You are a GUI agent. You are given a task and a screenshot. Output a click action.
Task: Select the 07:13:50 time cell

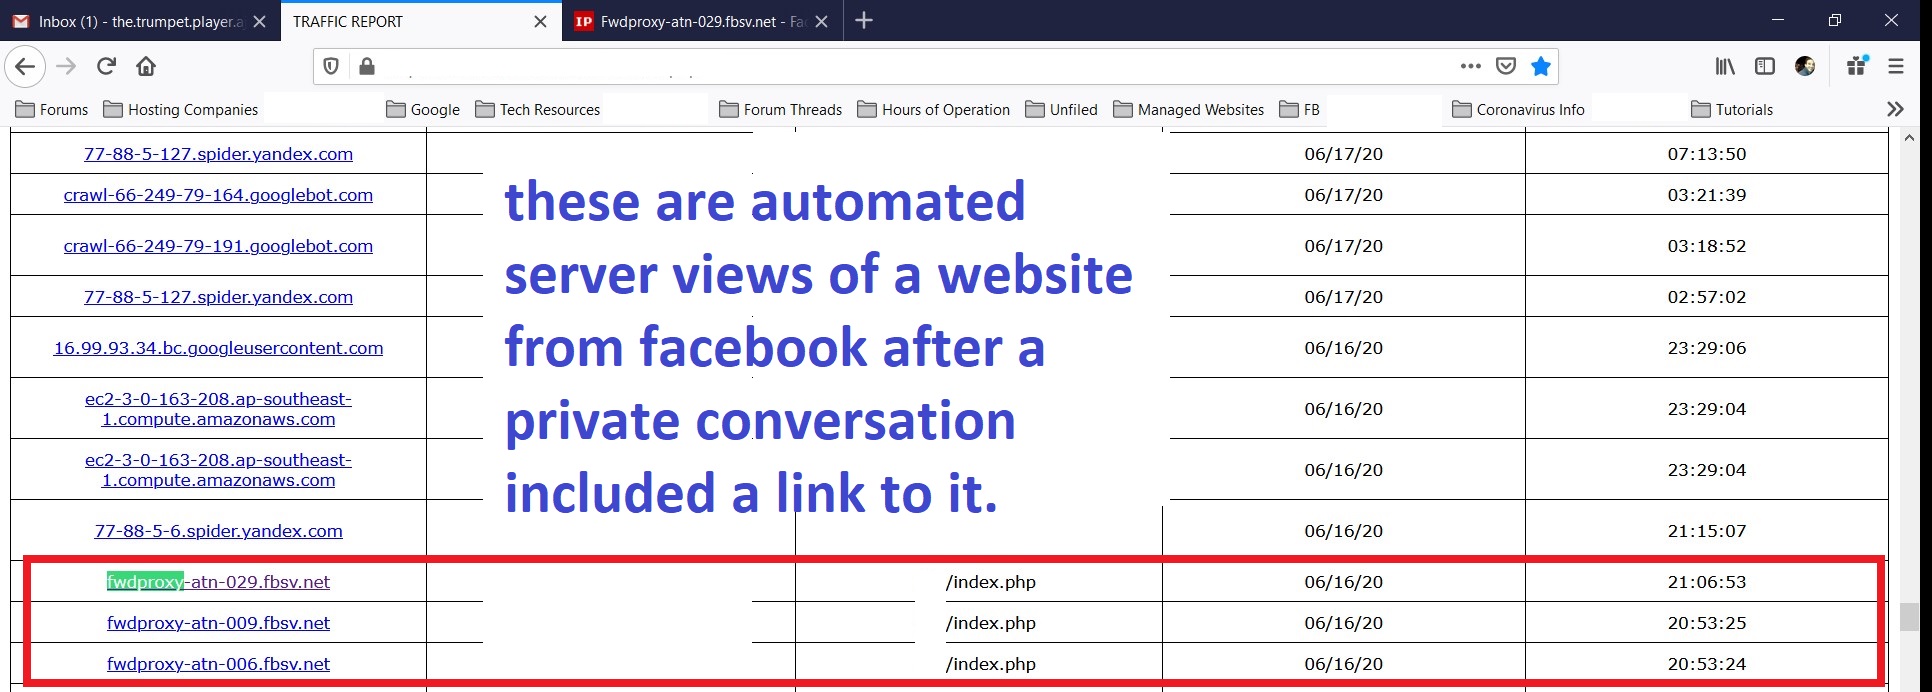click(1706, 154)
